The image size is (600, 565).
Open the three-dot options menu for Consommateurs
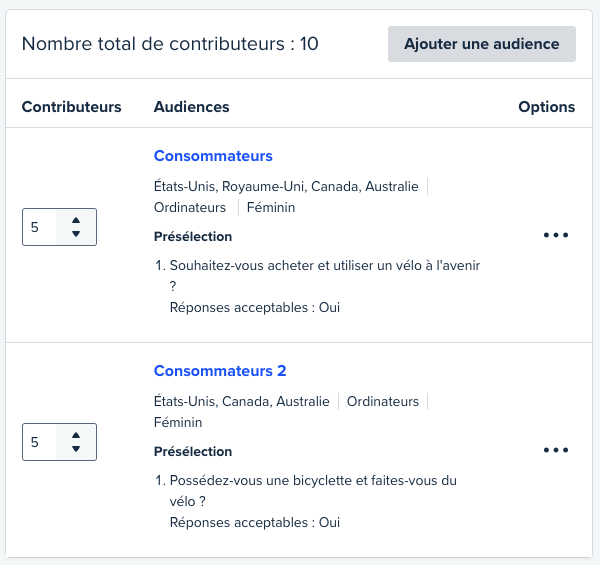(555, 235)
